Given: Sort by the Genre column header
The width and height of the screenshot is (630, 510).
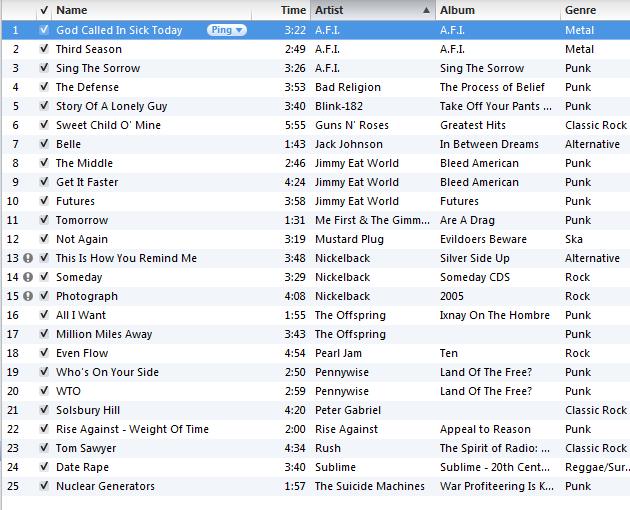Looking at the screenshot, I should [595, 10].
